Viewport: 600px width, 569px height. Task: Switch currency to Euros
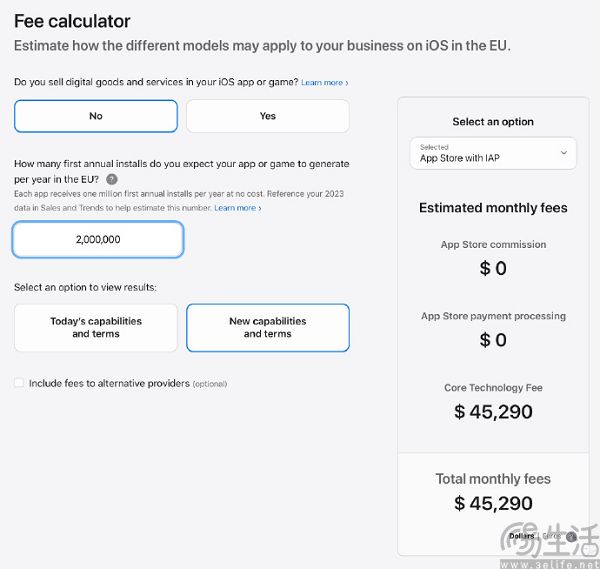pyautogui.click(x=552, y=536)
